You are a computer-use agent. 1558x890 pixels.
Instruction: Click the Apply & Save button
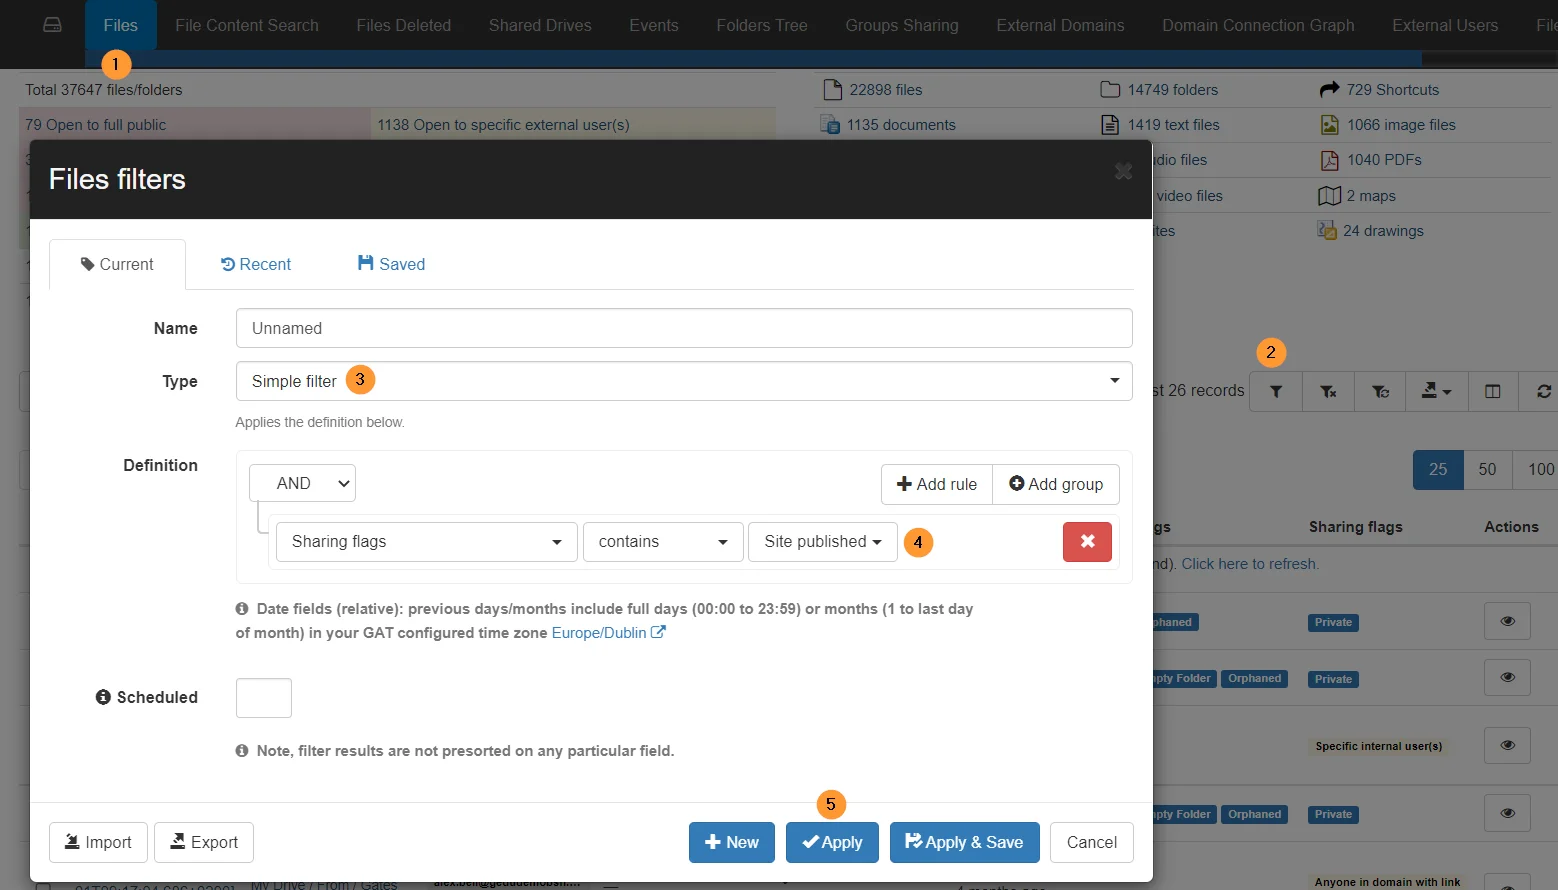[x=964, y=842]
